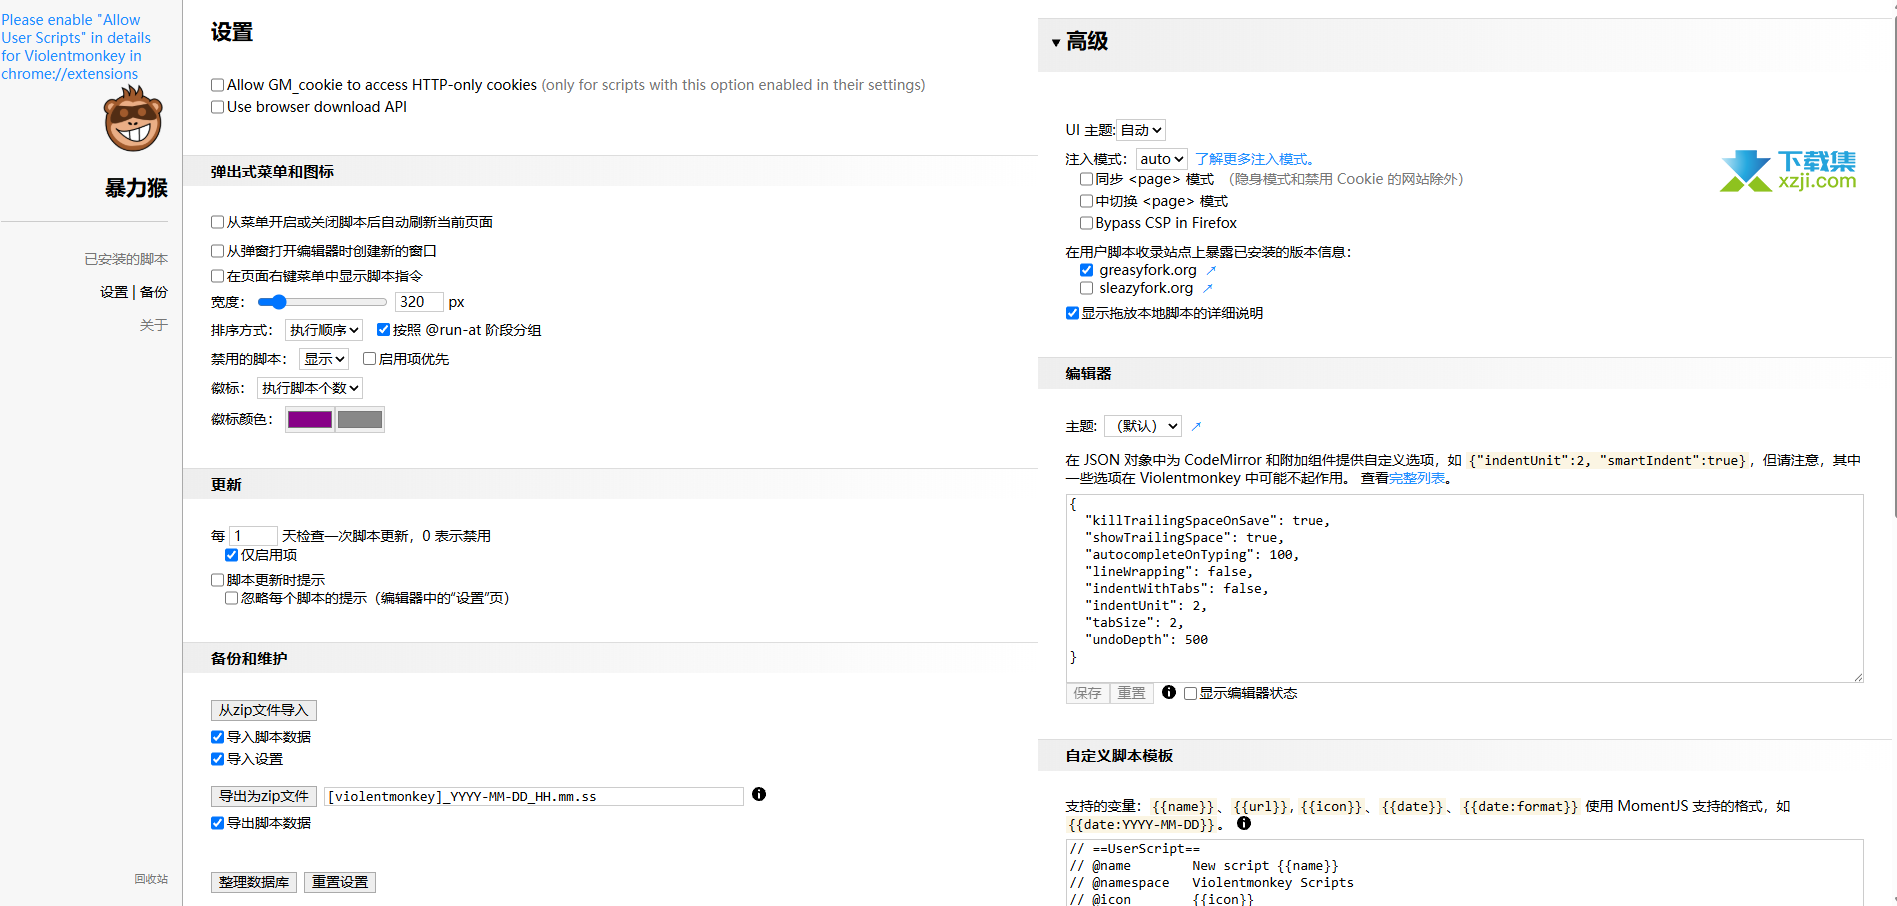Image resolution: width=1897 pixels, height=906 pixels.
Task: Click info icon beside export filename field
Action: click(x=759, y=794)
